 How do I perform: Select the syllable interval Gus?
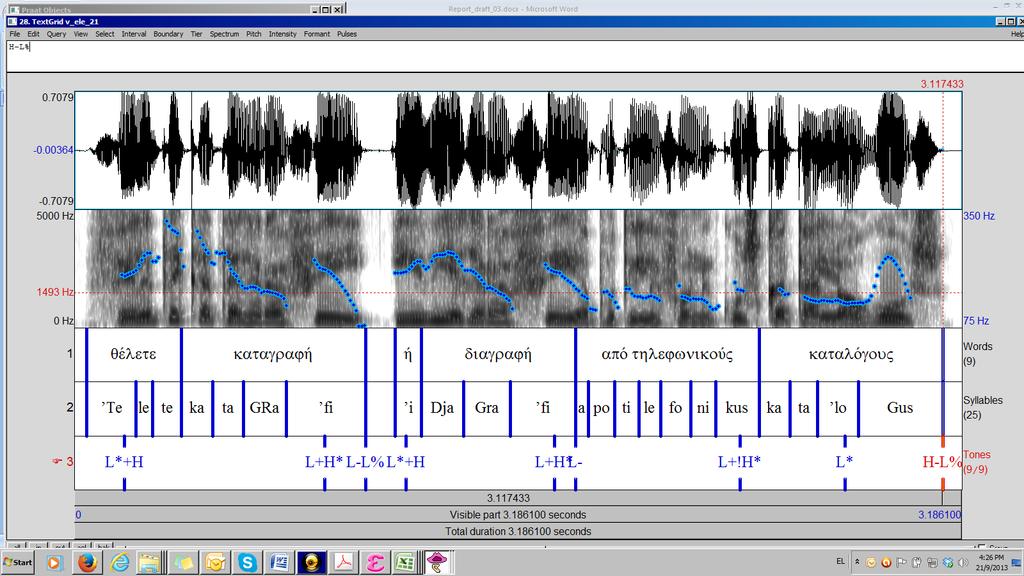(900, 408)
